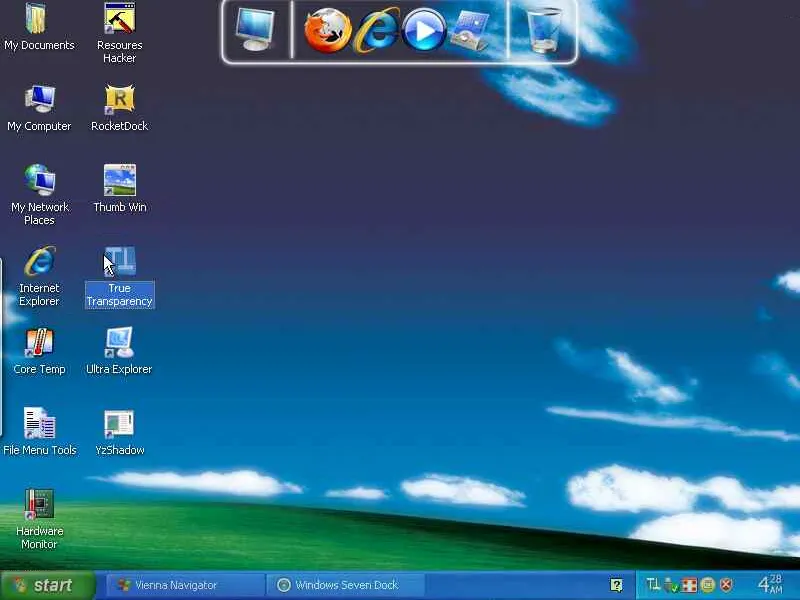The width and height of the screenshot is (800, 600).
Task: Click the red and white squares tray icon
Action: (689, 585)
